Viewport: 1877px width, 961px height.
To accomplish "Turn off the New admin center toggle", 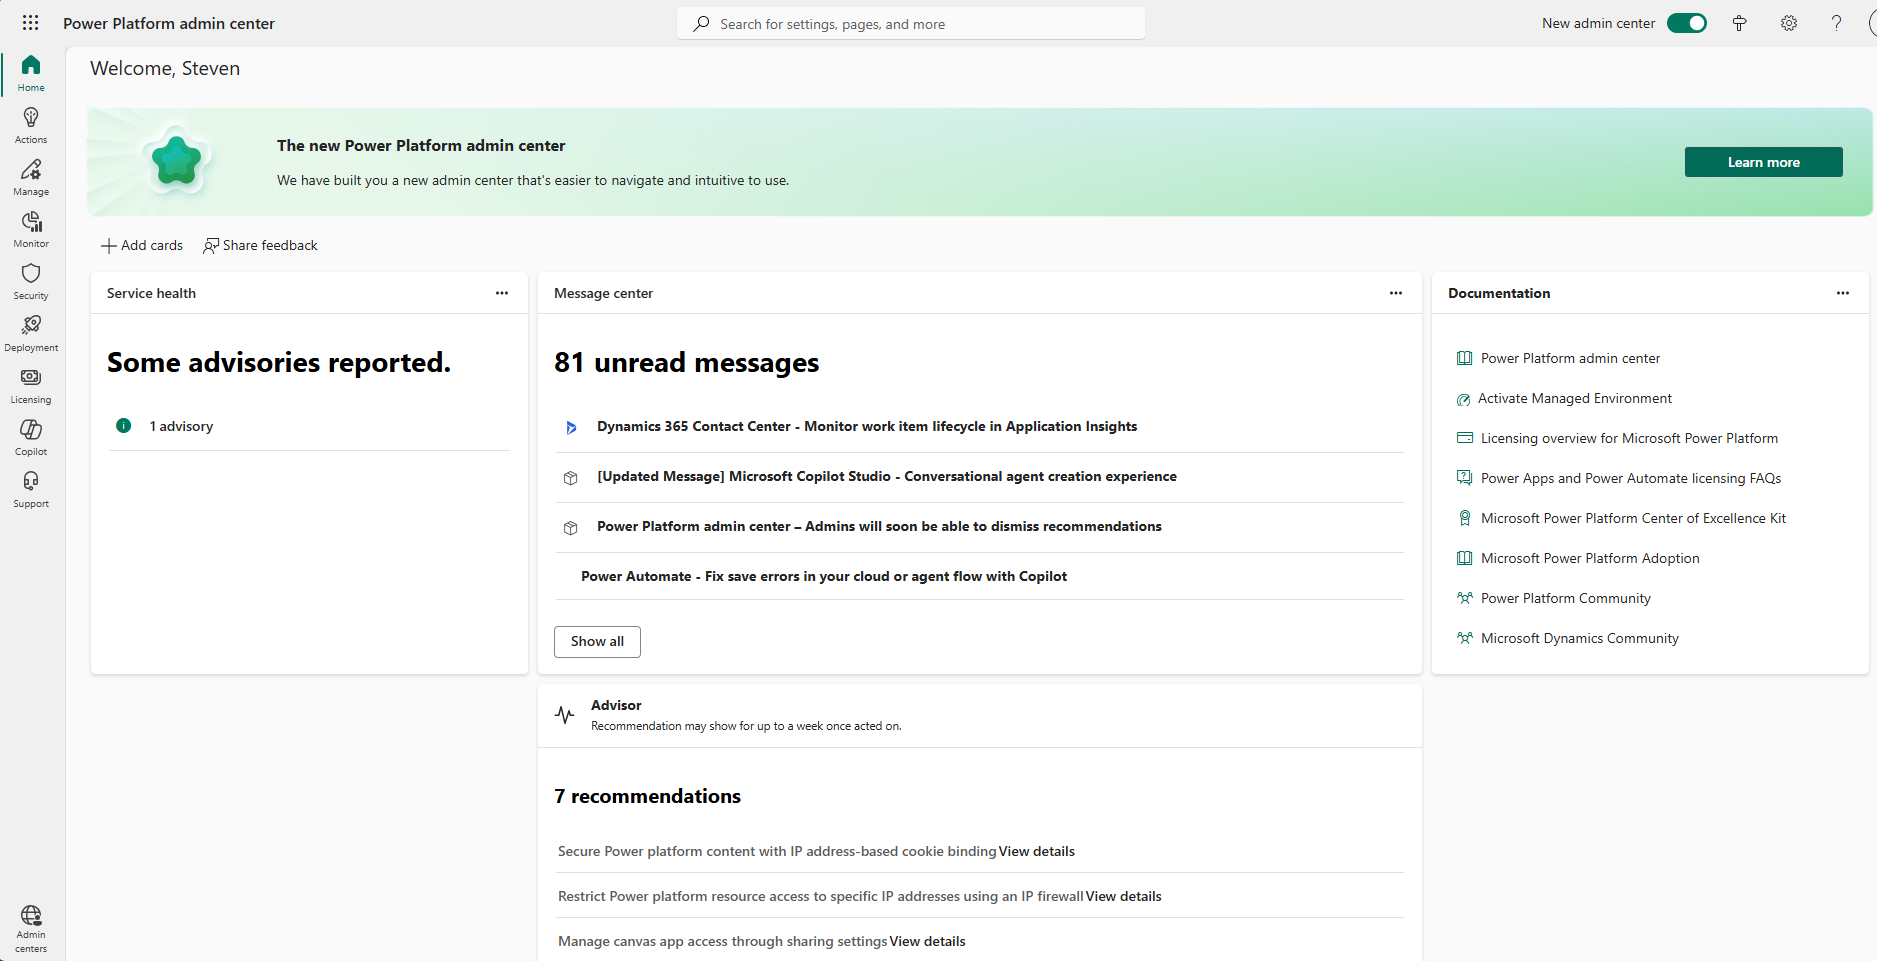I will [x=1687, y=23].
